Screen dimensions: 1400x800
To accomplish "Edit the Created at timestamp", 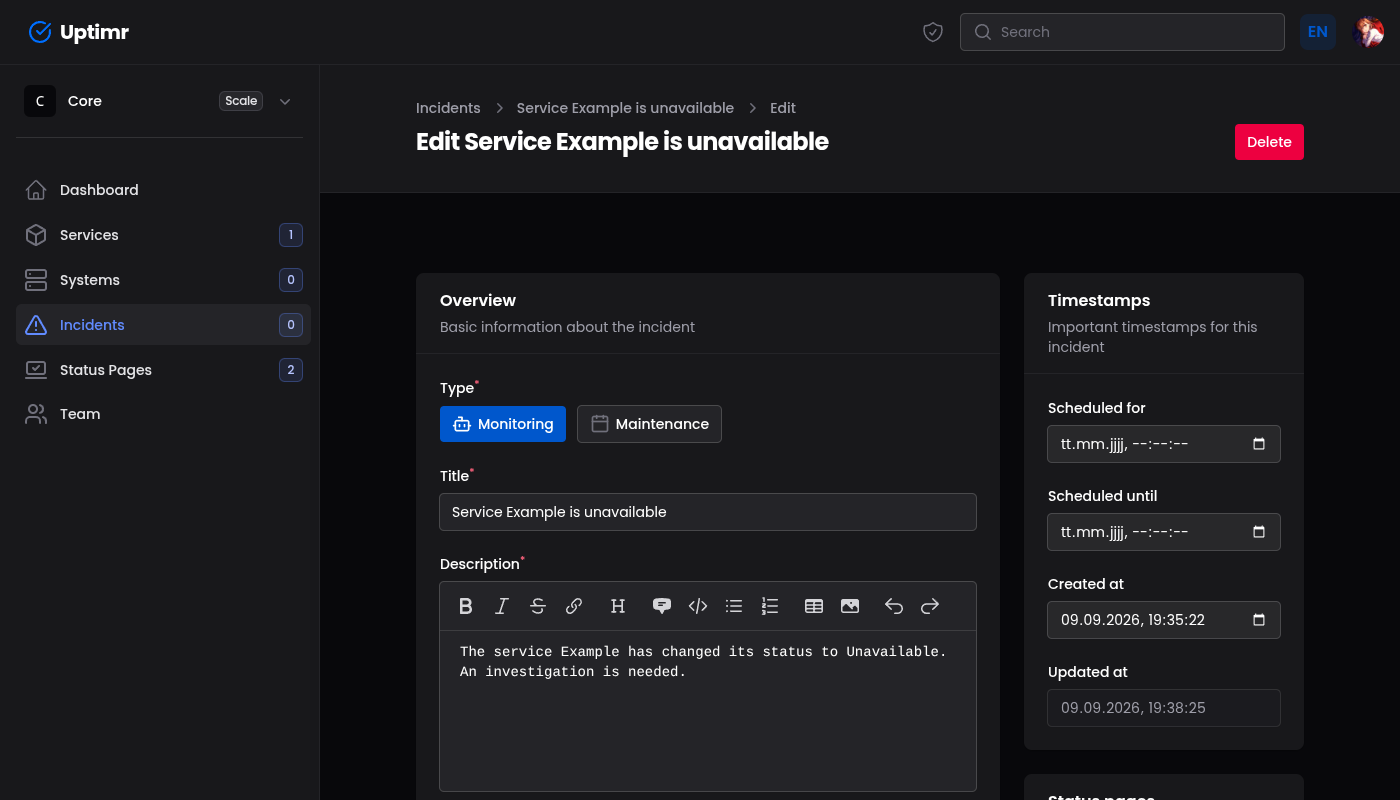I will [1164, 620].
